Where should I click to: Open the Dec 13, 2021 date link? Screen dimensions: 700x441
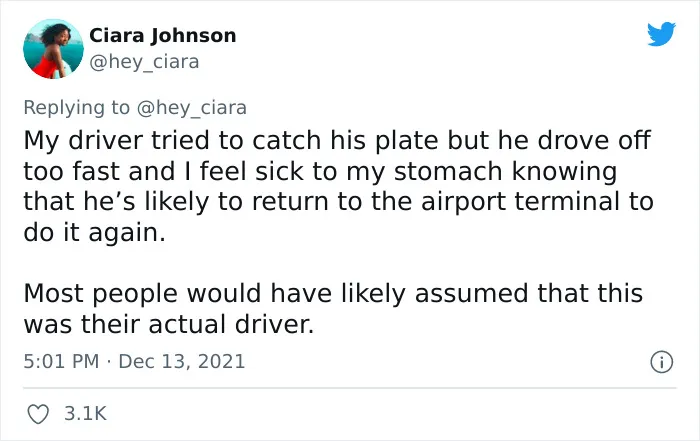182,361
